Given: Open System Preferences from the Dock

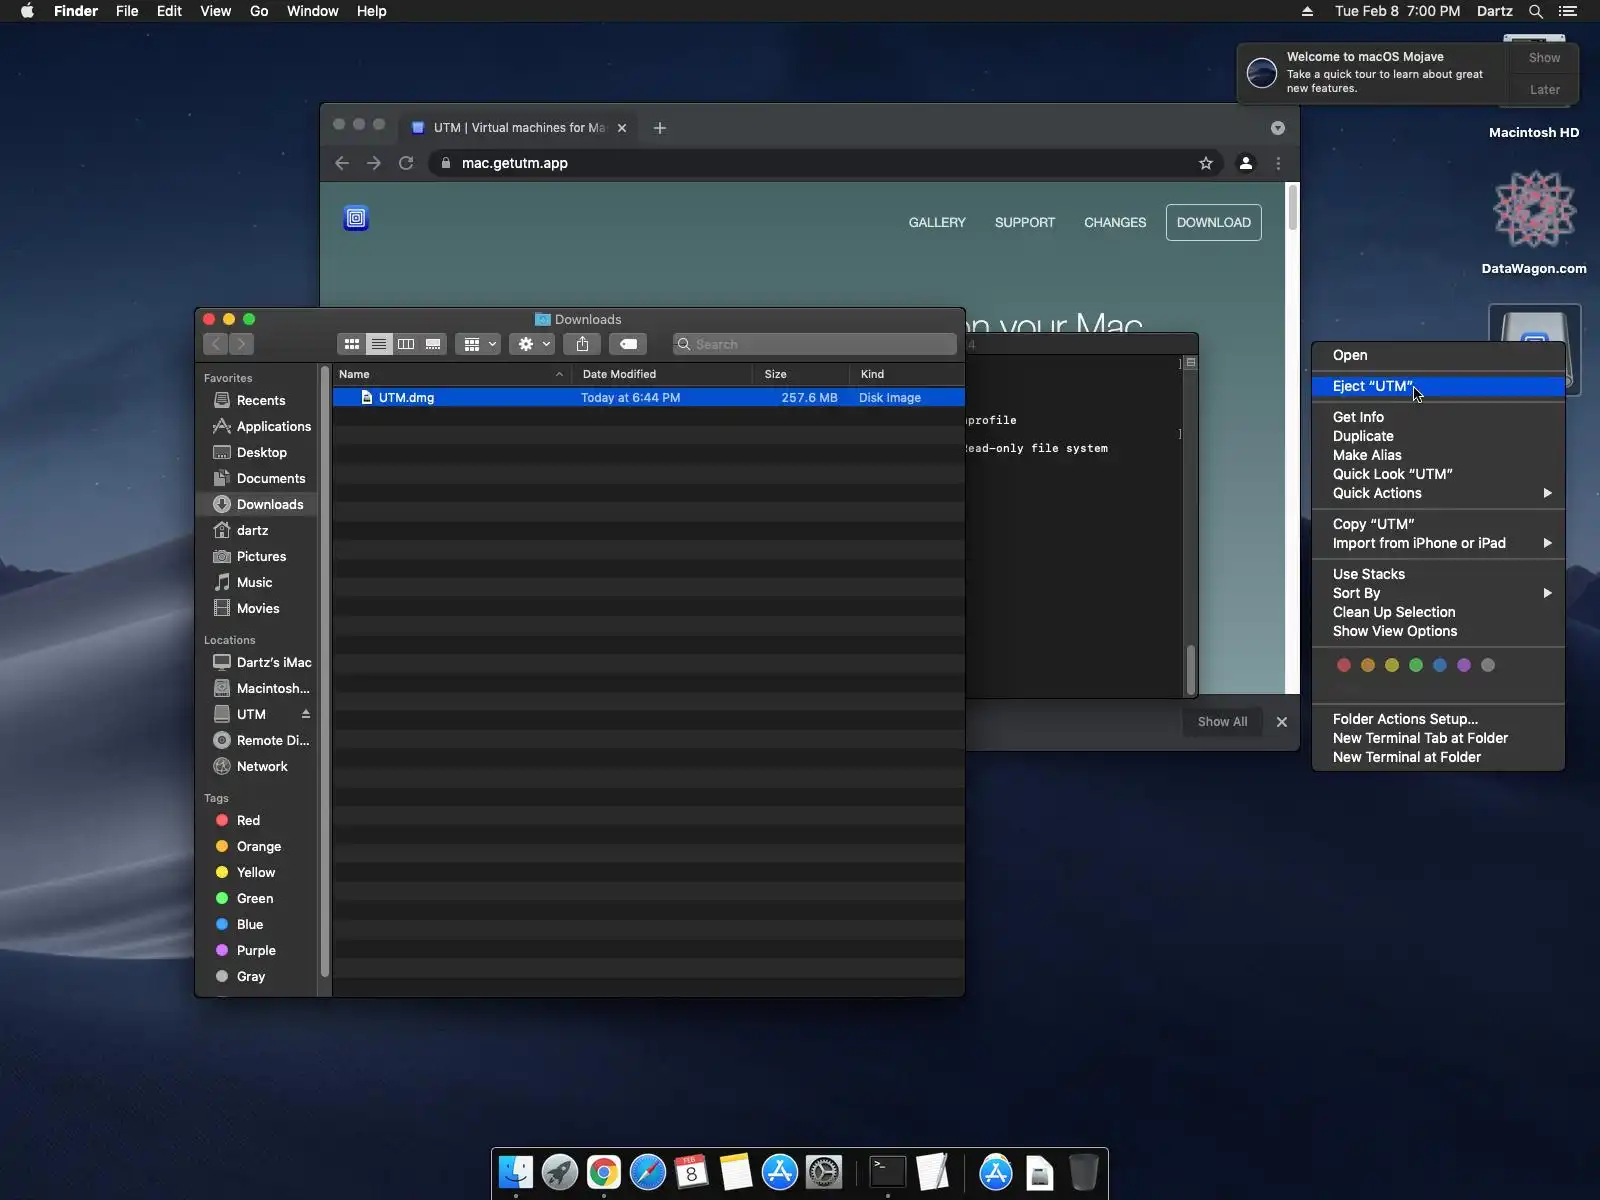Looking at the screenshot, I should tap(824, 1172).
